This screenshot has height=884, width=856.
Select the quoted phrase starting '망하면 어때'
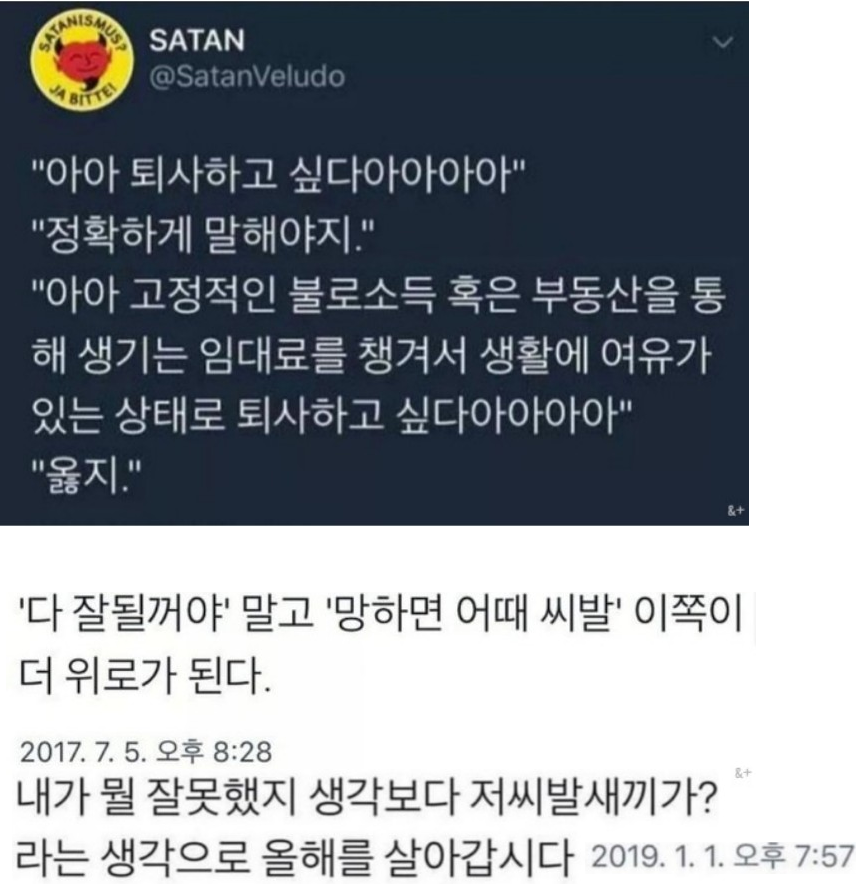(474, 615)
